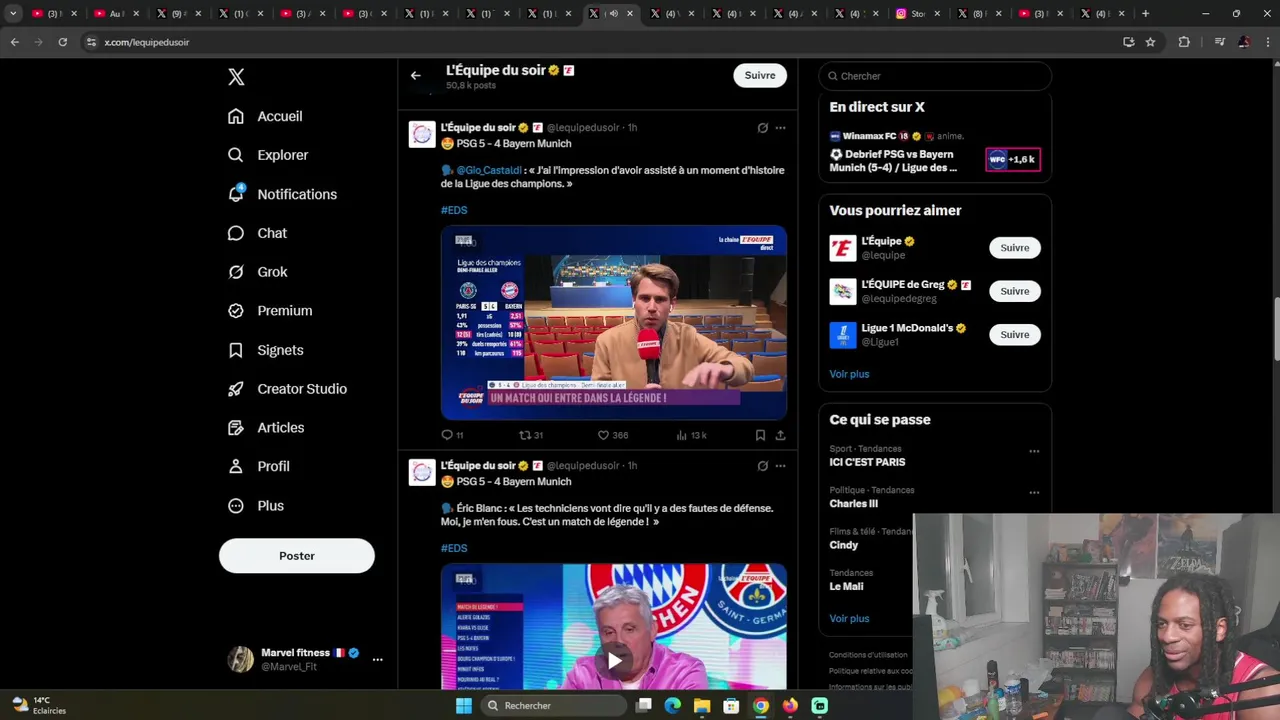Screen dimensions: 1280x720
Task: Click Voir plus under Vous pourriez aimer
Action: point(849,374)
